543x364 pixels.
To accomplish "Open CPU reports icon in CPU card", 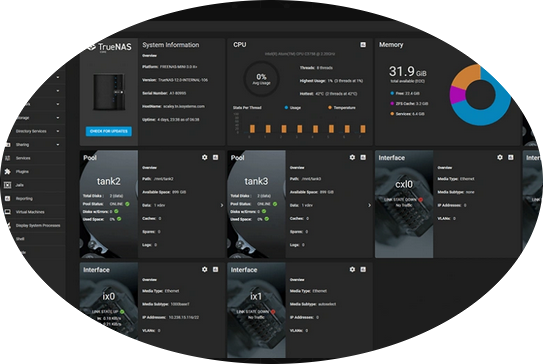I will 363,45.
